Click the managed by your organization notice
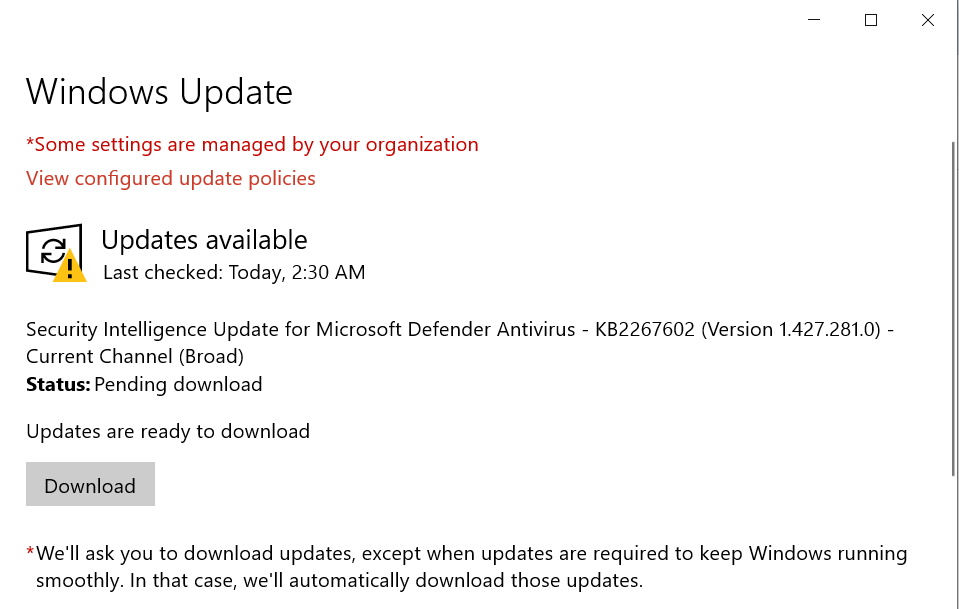The image size is (959, 609). point(252,144)
